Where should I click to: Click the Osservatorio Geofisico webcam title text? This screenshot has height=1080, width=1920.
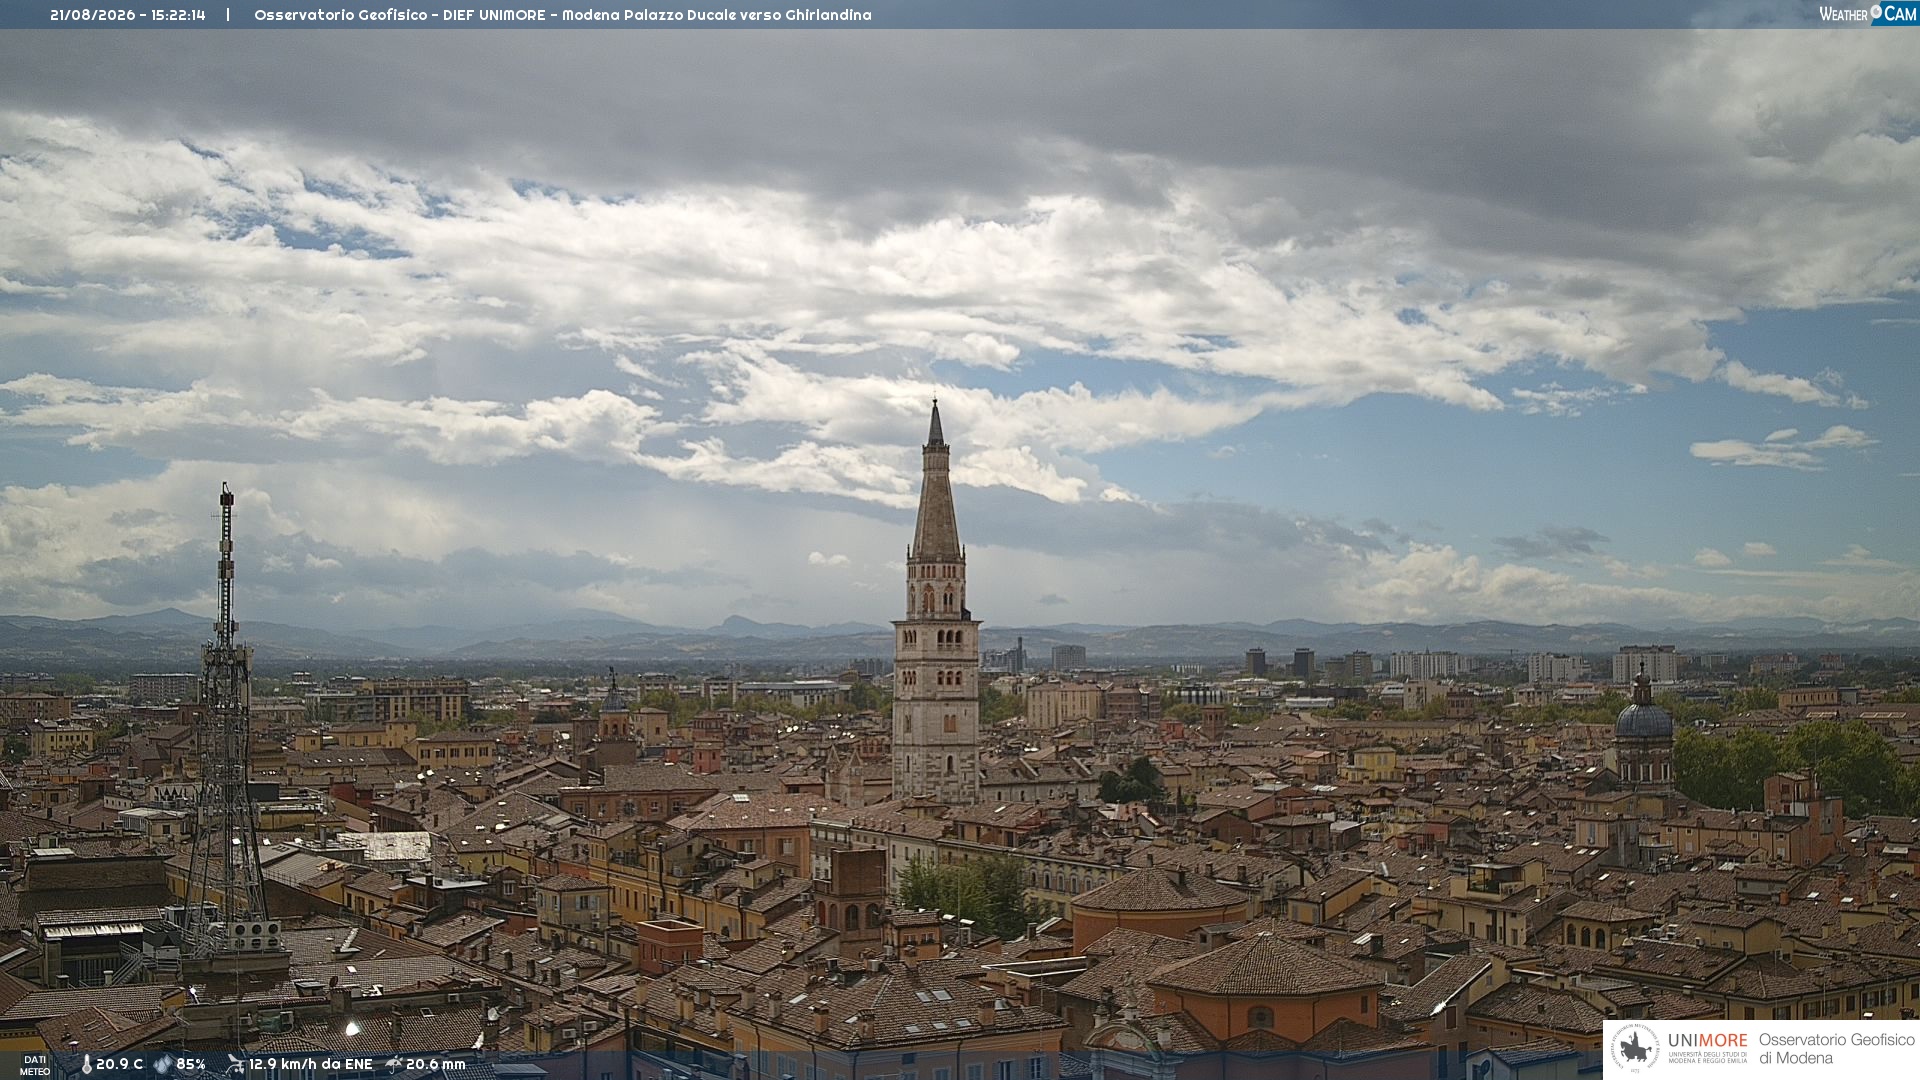[562, 15]
